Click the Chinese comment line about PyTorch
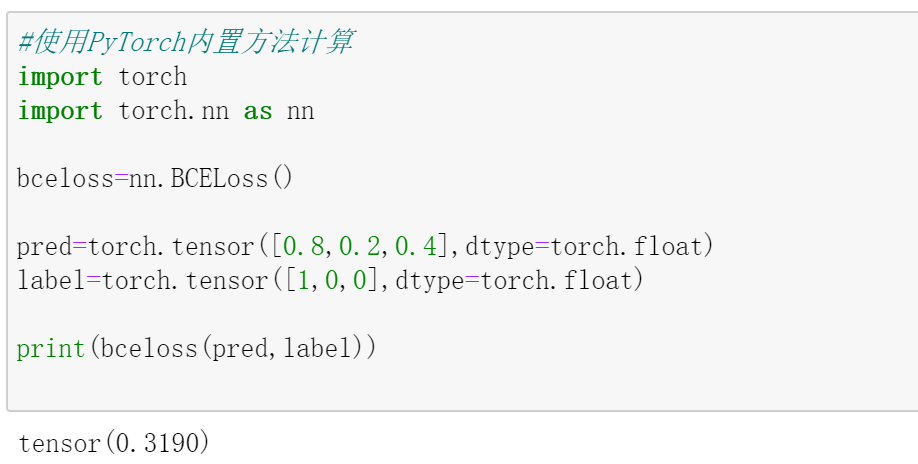The image size is (918, 464). 186,43
